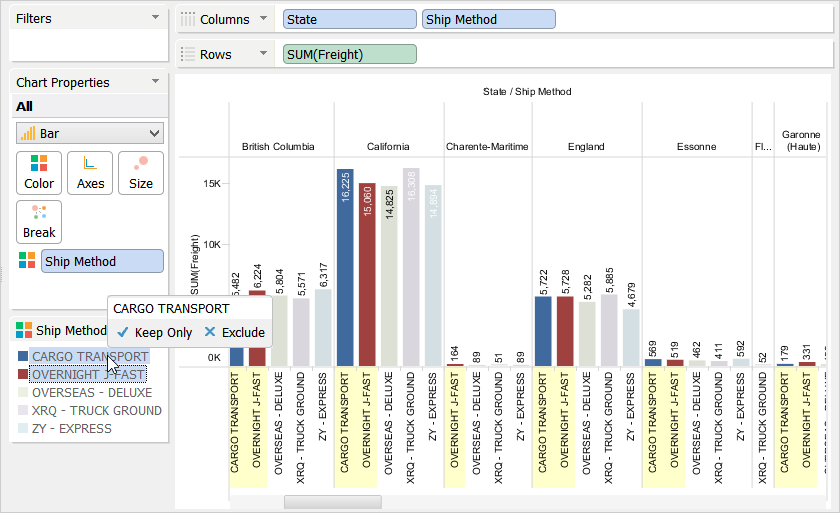Image resolution: width=840 pixels, height=513 pixels.
Task: Click the Columns shelf grid icon
Action: click(x=187, y=19)
